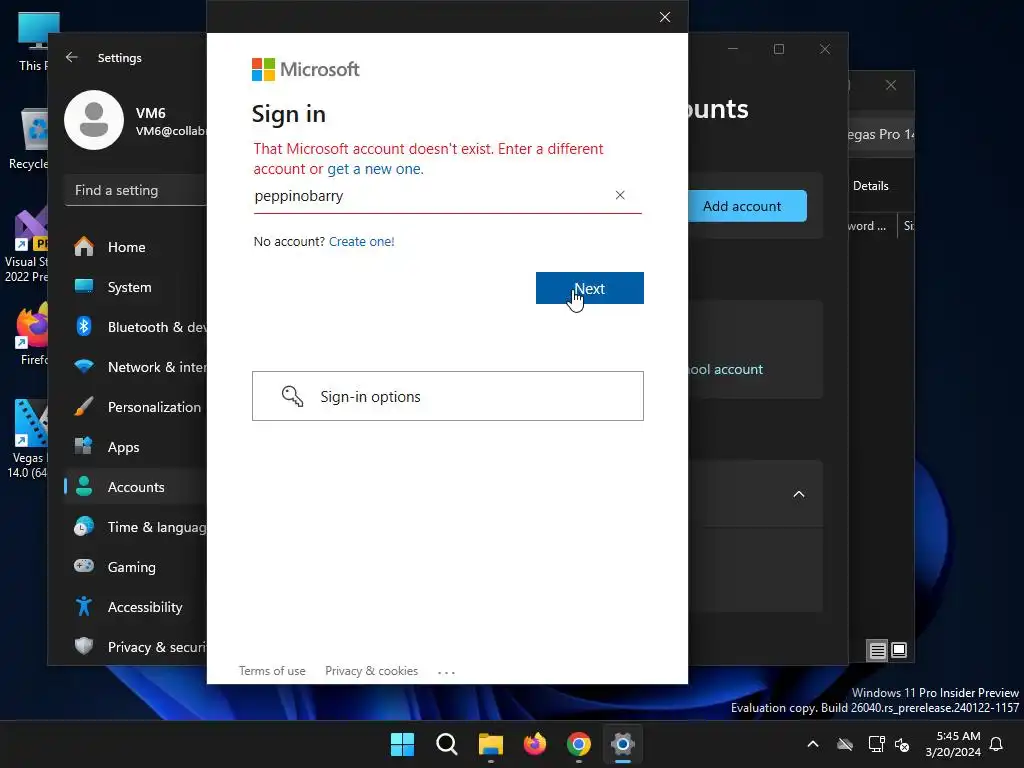Viewport: 1024px width, 768px height.
Task: Open Apps settings
Action: (135, 447)
